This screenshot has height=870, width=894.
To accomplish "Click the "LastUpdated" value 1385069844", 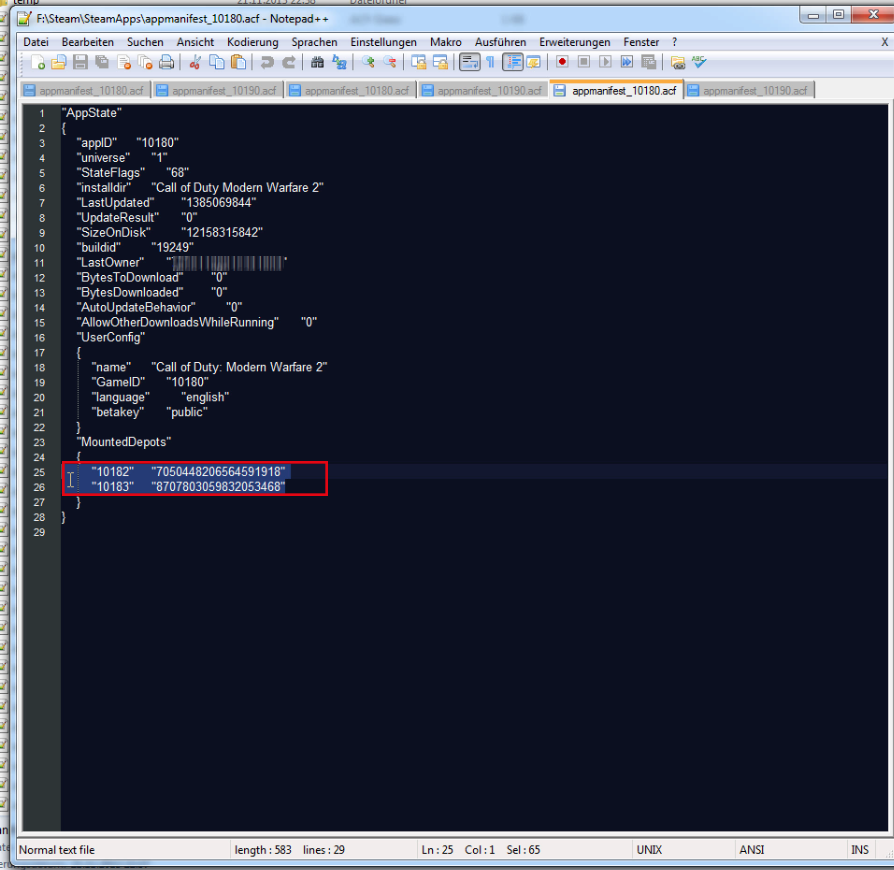I will (x=218, y=202).
